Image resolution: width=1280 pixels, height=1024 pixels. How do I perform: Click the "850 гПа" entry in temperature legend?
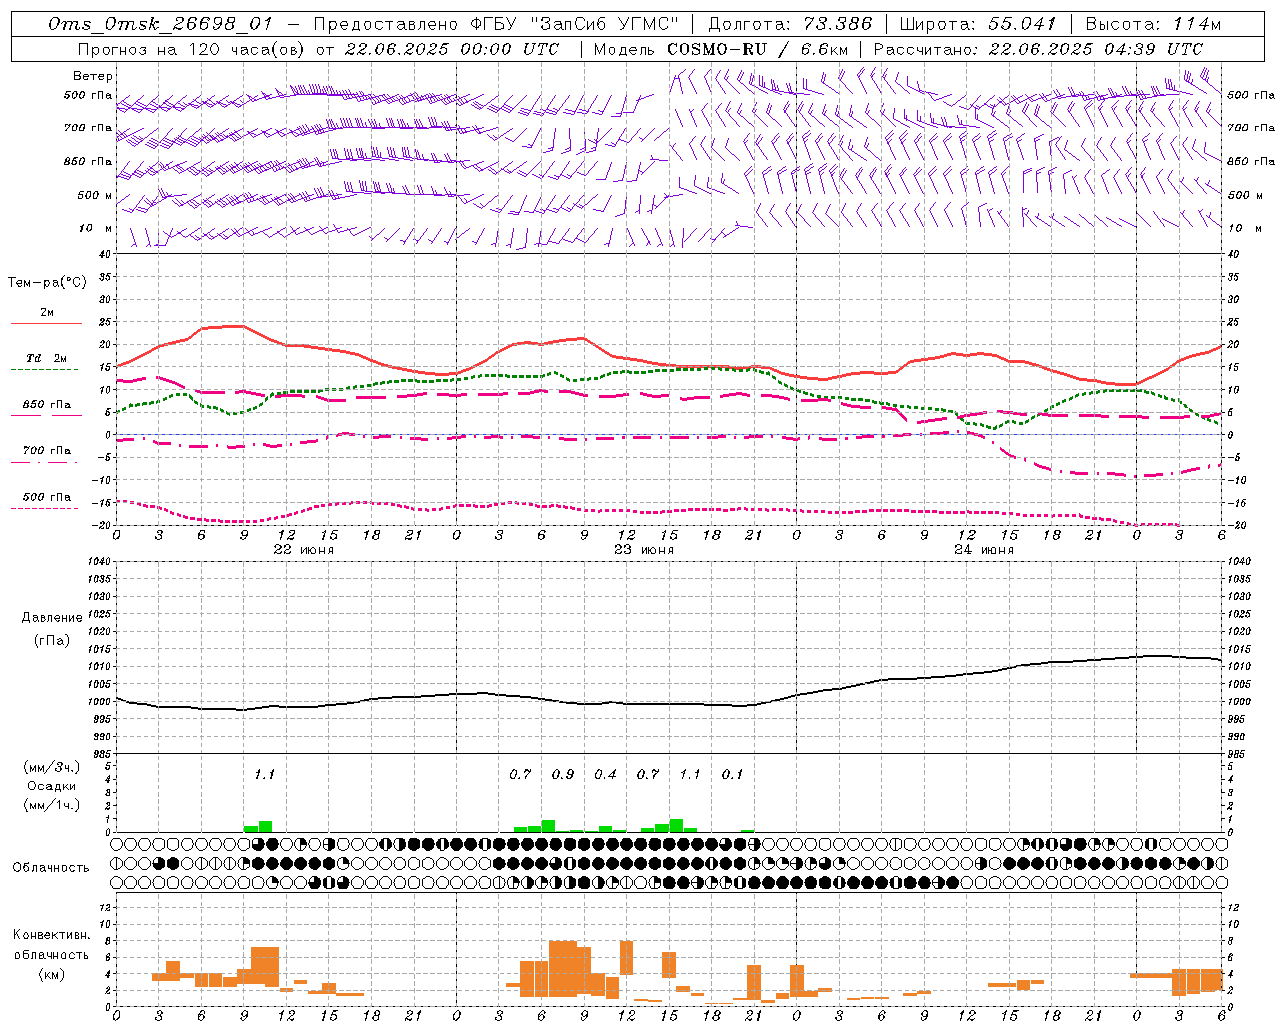(x=47, y=405)
